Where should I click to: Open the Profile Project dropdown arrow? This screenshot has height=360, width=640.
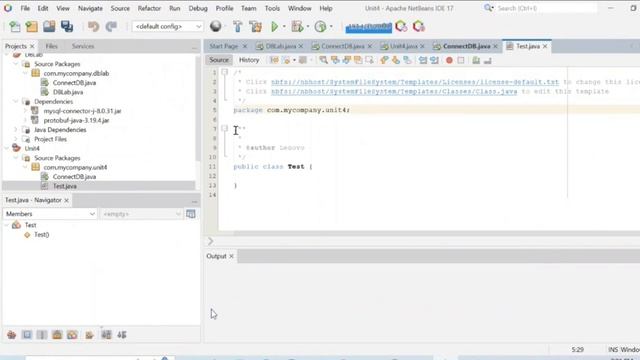331,27
